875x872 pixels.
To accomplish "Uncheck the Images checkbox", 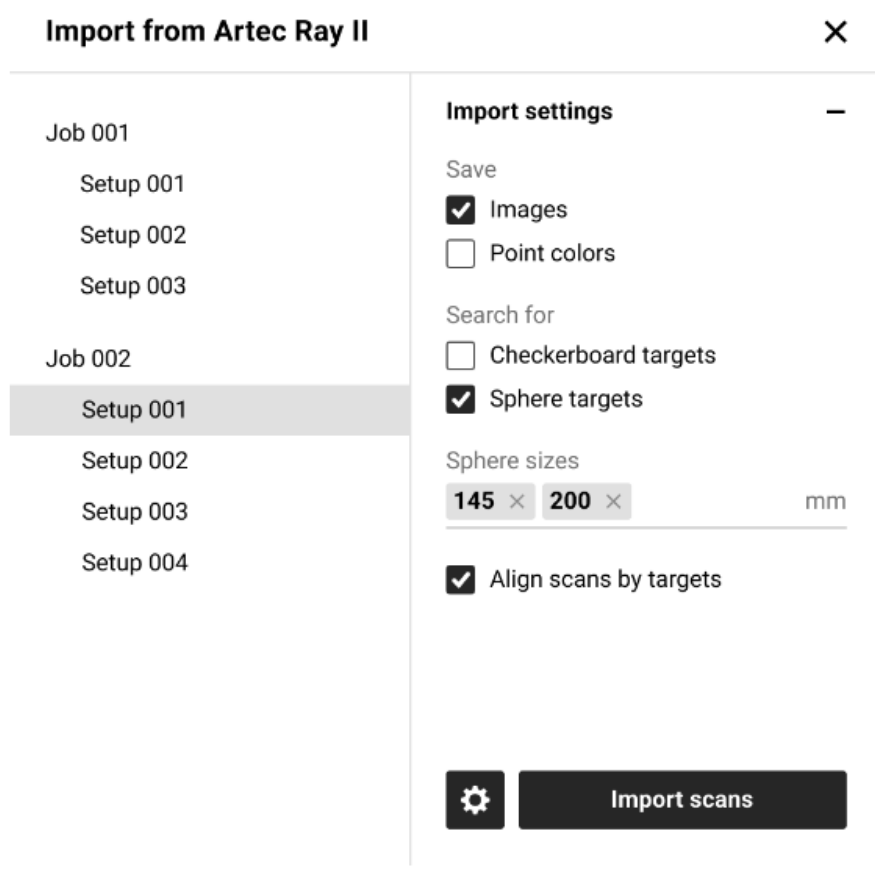I will [460, 210].
